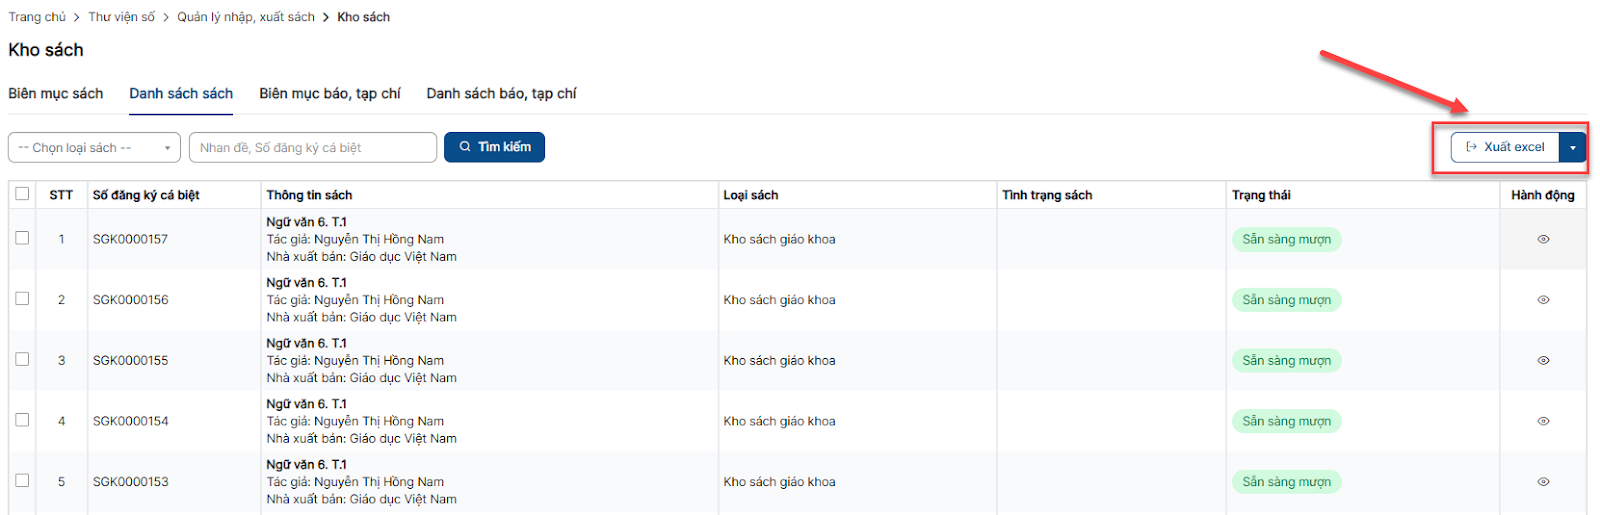
Task: Open view icon for SGK0000155
Action: (x=1543, y=361)
